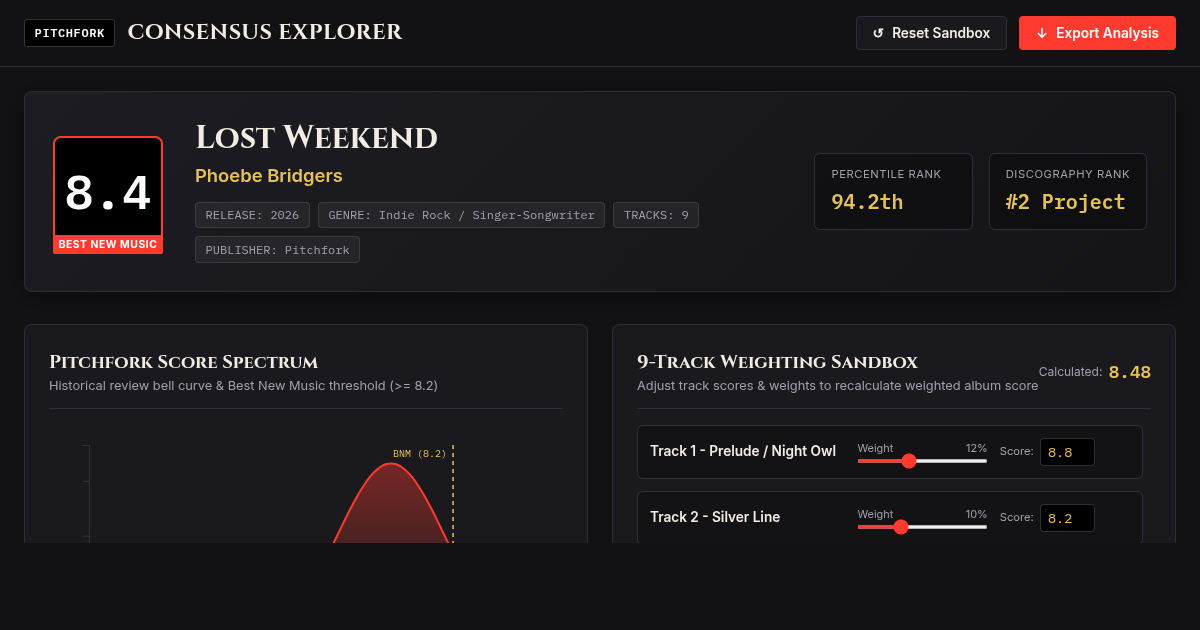
Task: Open the Phoebe Bridgers artist name
Action: 269,176
